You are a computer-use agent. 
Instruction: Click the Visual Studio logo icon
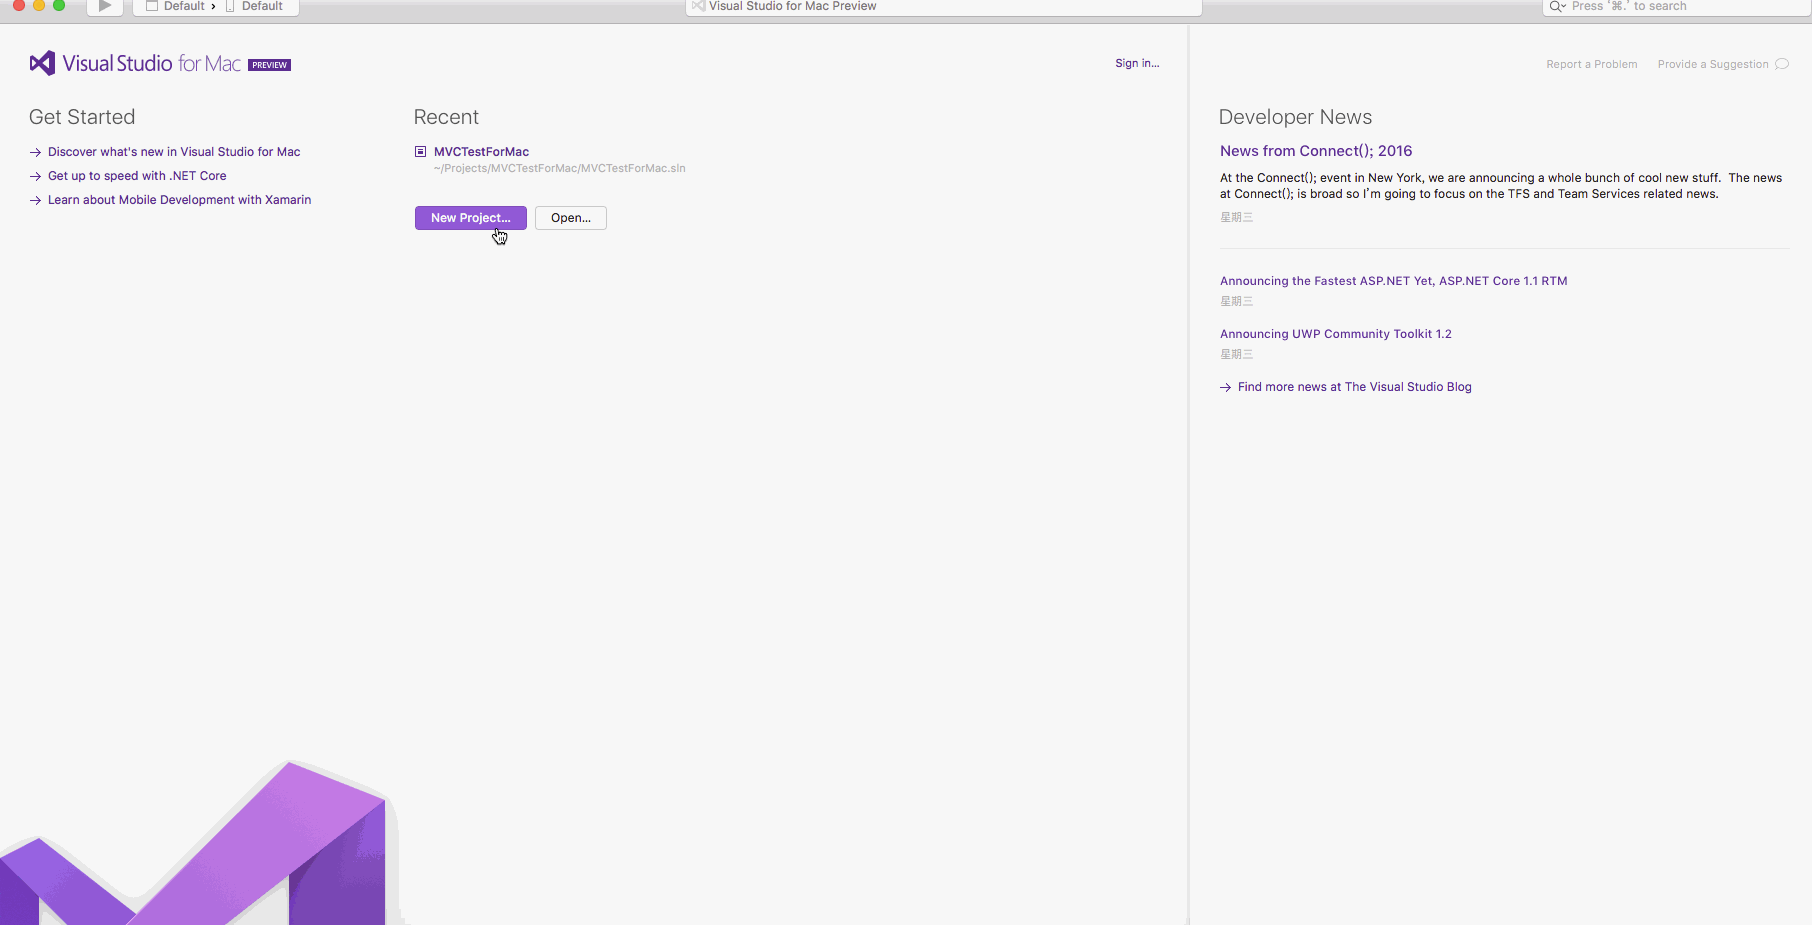[42, 64]
